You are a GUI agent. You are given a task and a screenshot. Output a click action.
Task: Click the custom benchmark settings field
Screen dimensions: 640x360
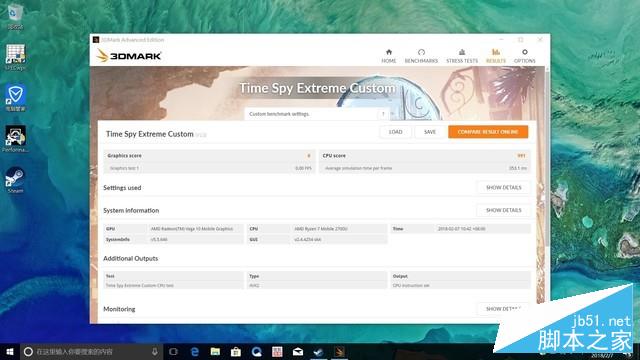tap(312, 114)
